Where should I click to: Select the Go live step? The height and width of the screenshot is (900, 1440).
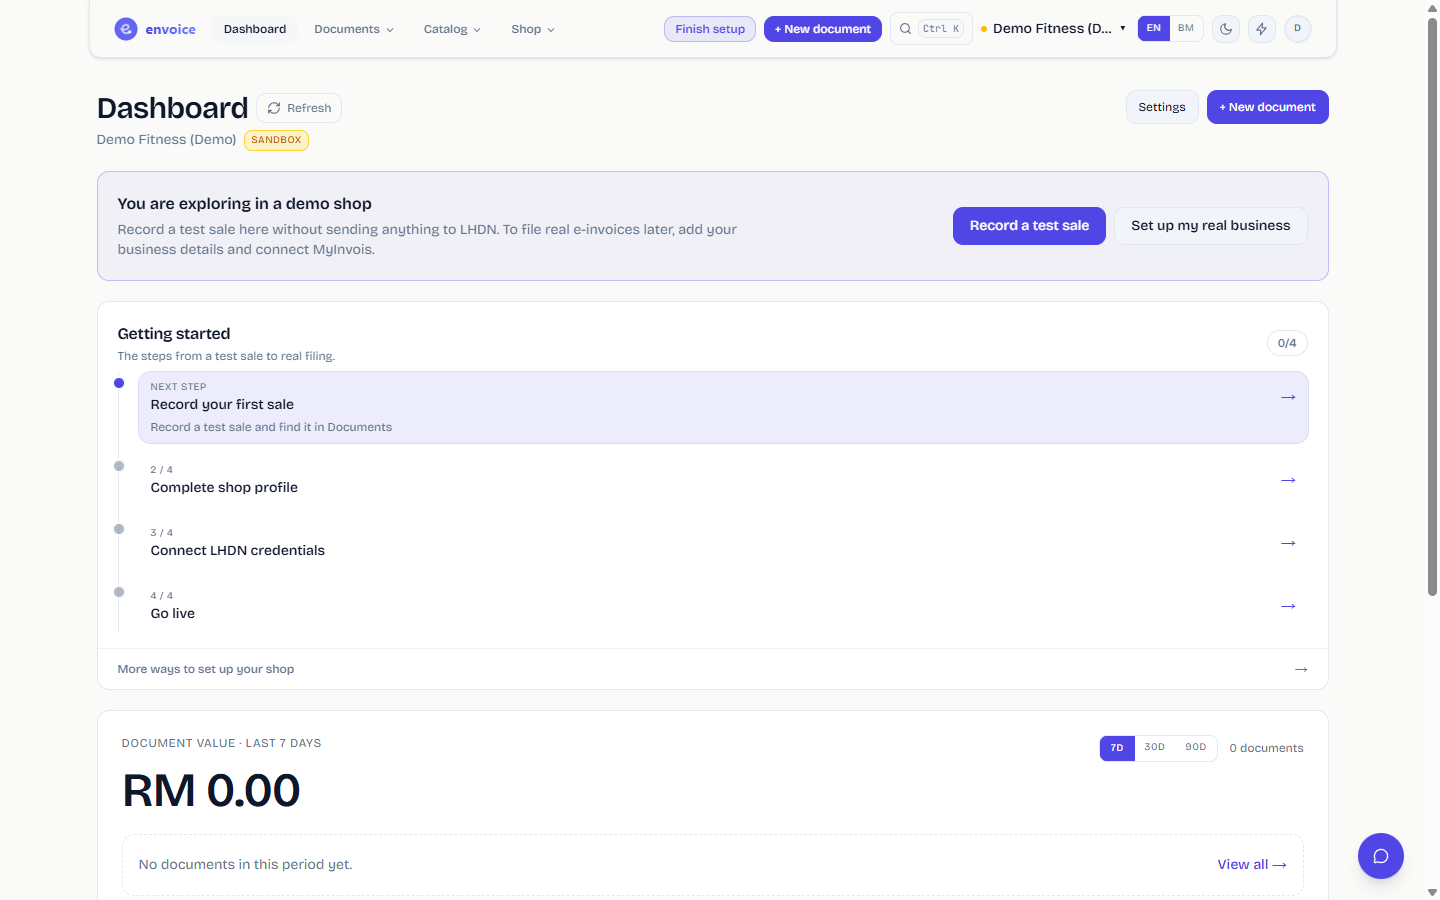pos(723,606)
